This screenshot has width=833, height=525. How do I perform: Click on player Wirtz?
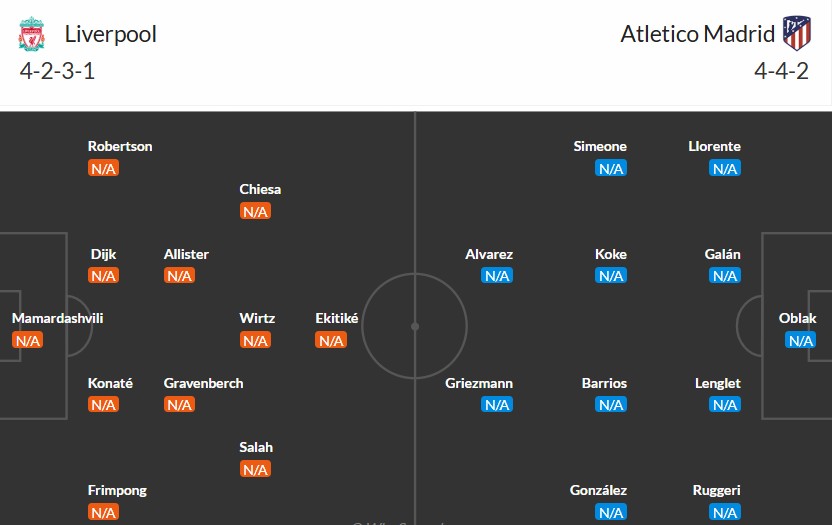coord(257,318)
